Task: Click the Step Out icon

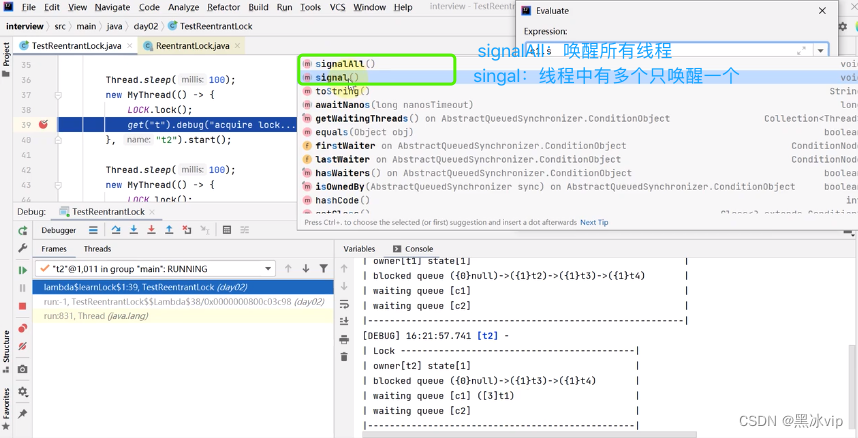Action: pos(169,230)
